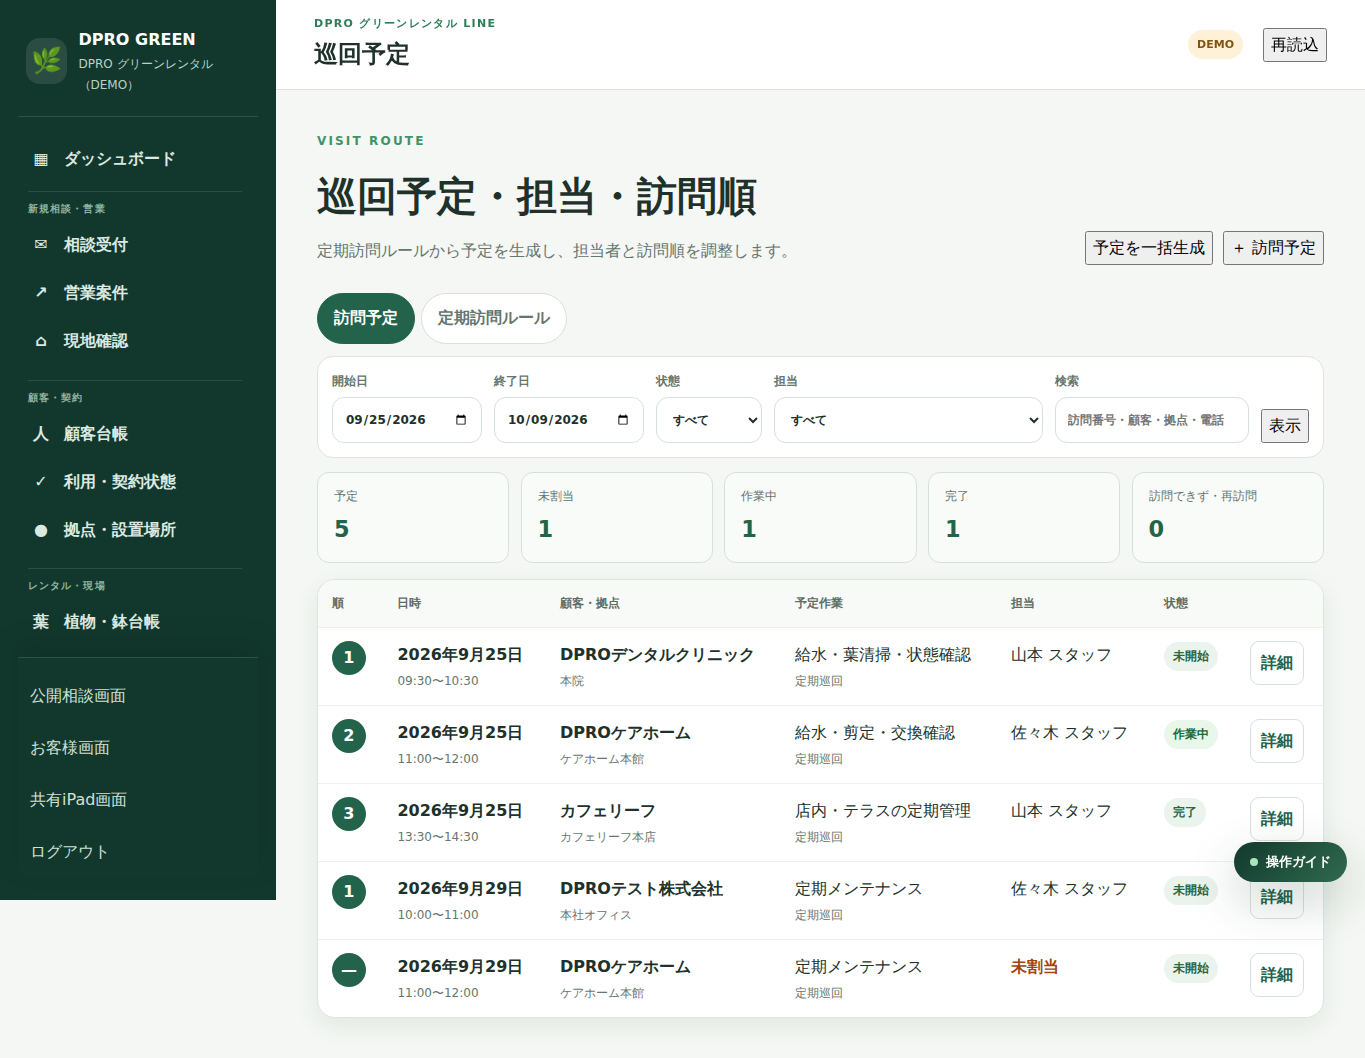The width and height of the screenshot is (1365, 1058).
Task: Switch to the 定期訪問ルール tab
Action: (x=494, y=318)
